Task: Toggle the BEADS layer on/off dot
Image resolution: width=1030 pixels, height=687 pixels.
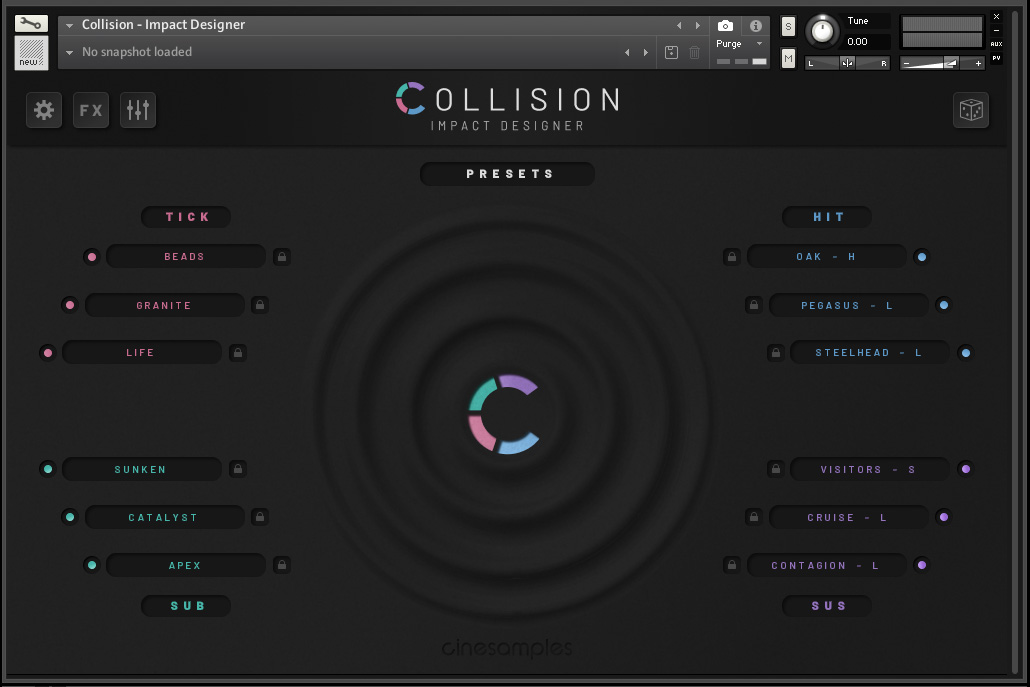Action: click(92, 257)
